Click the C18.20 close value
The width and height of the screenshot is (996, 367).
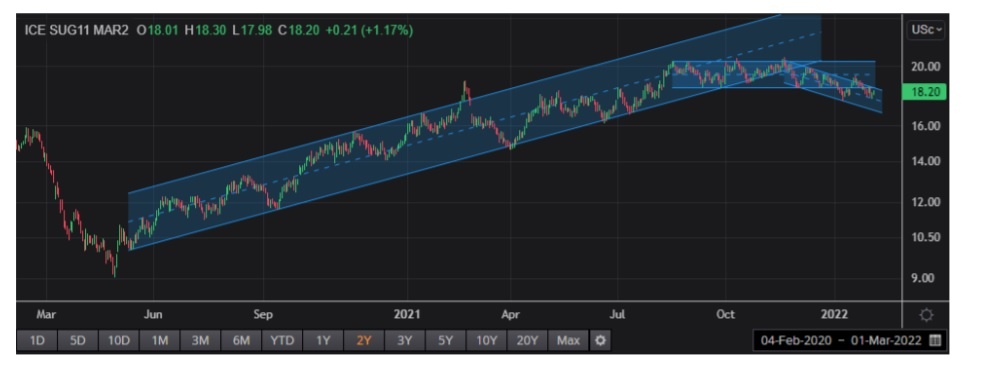coord(299,30)
